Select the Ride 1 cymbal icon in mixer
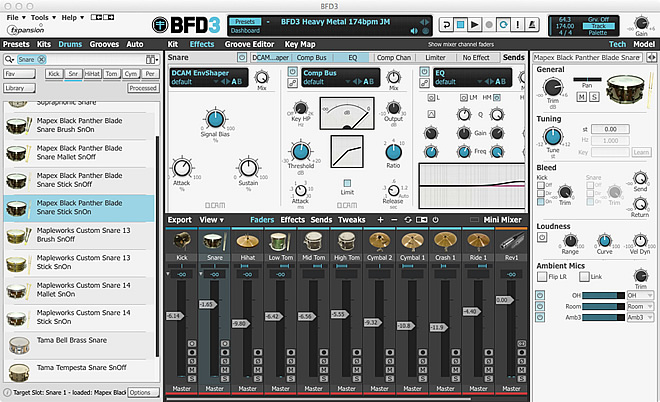The image size is (660, 402). (x=478, y=241)
